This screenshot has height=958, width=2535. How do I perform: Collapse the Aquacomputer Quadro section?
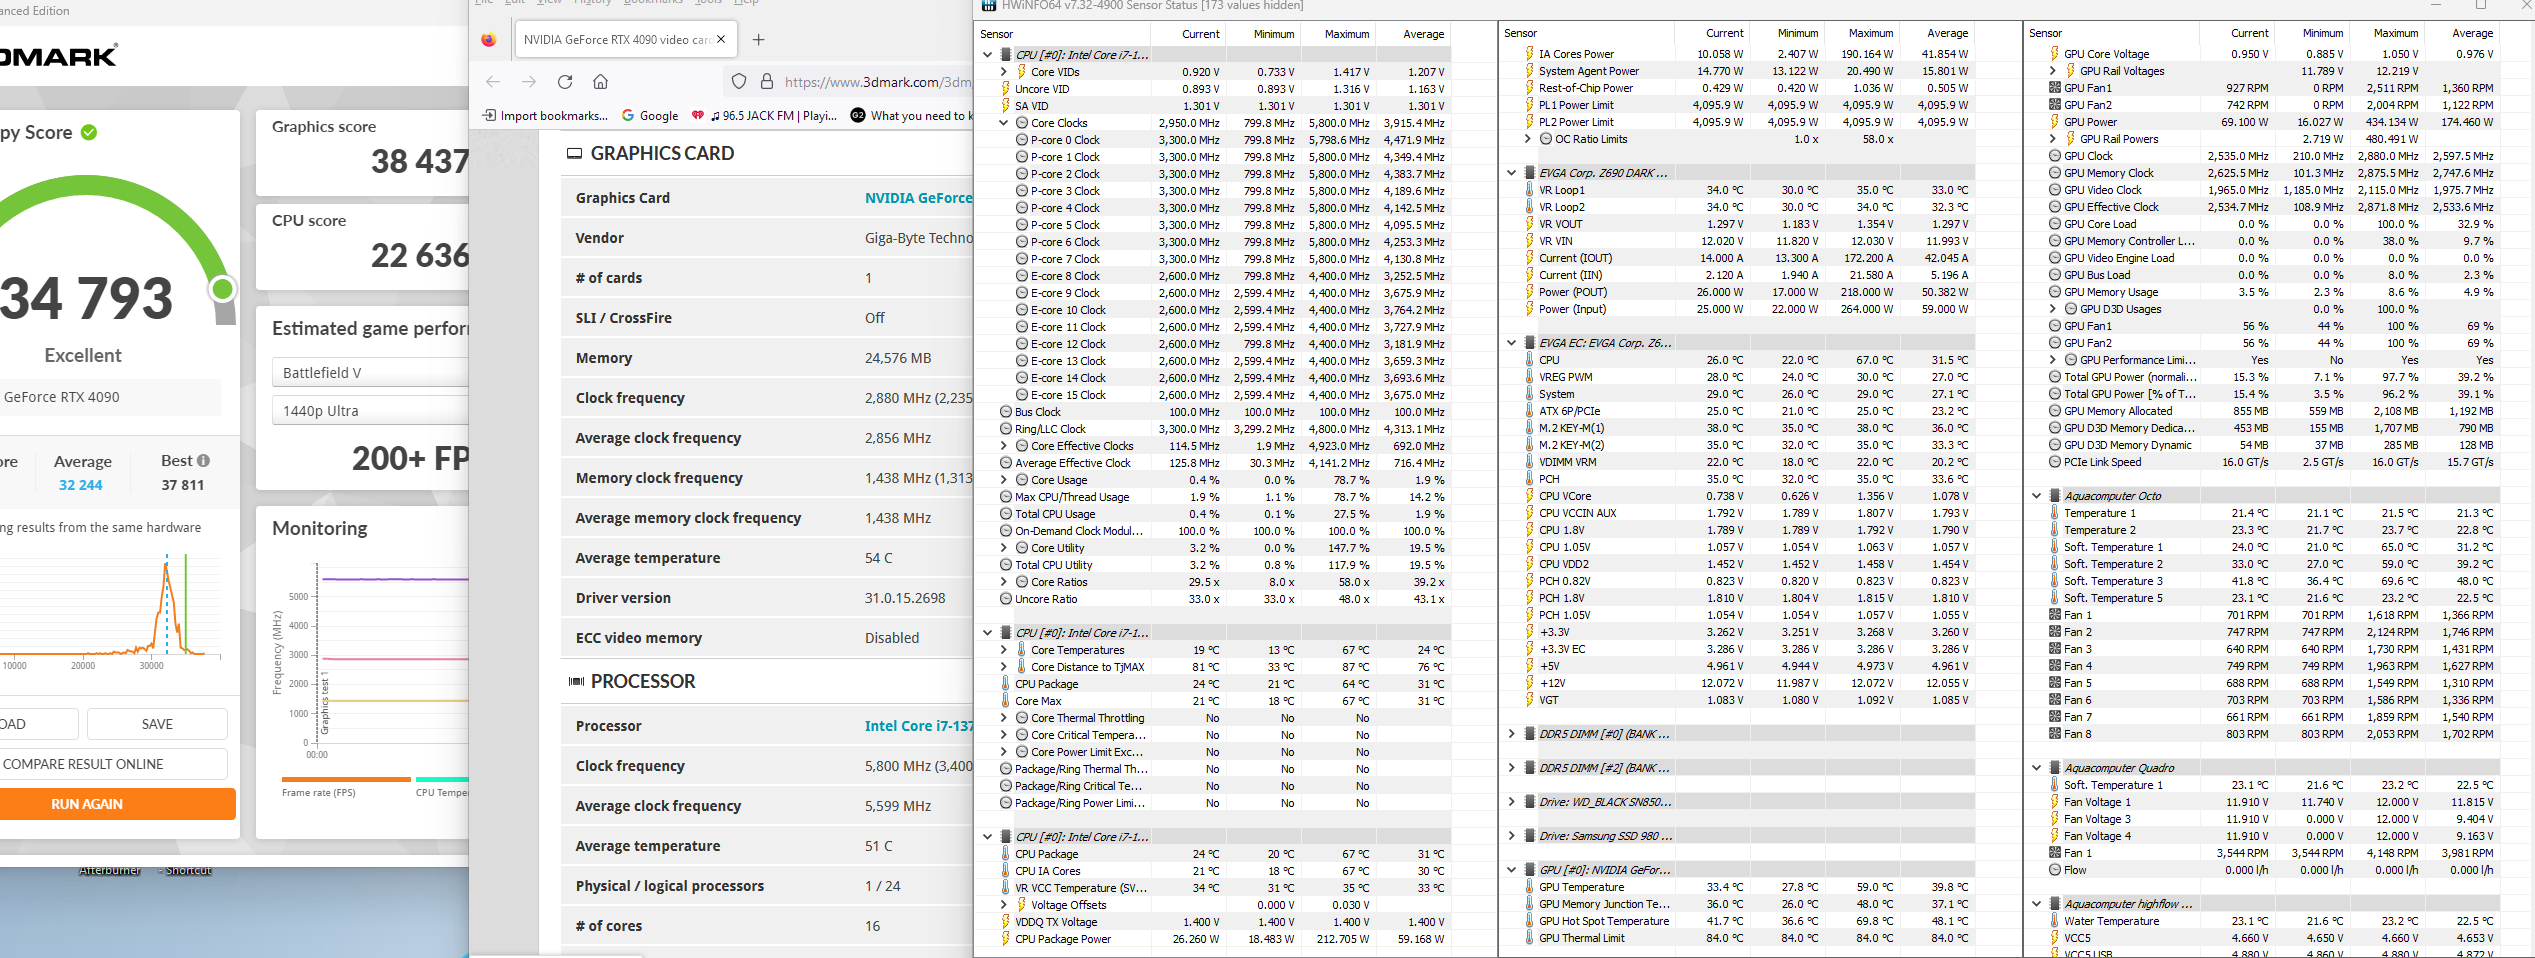click(2037, 768)
